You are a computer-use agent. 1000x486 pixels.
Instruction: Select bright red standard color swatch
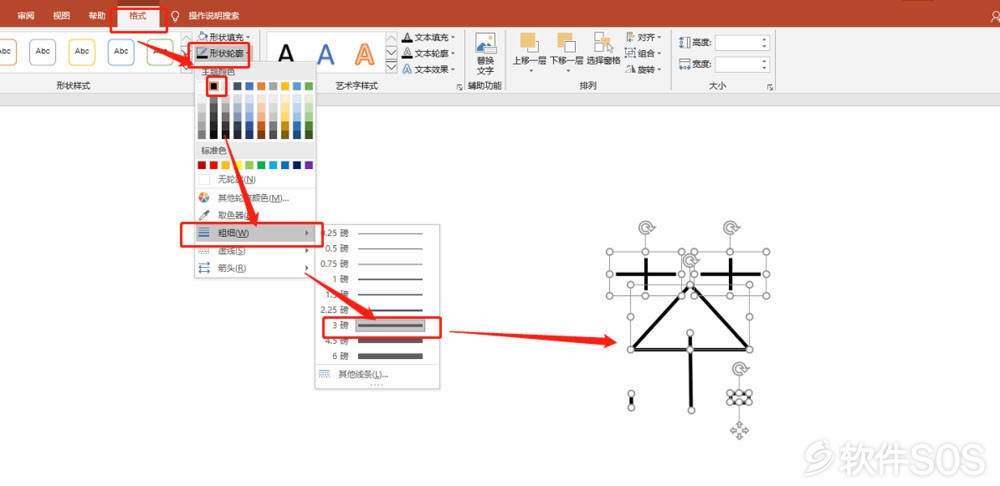coord(214,165)
